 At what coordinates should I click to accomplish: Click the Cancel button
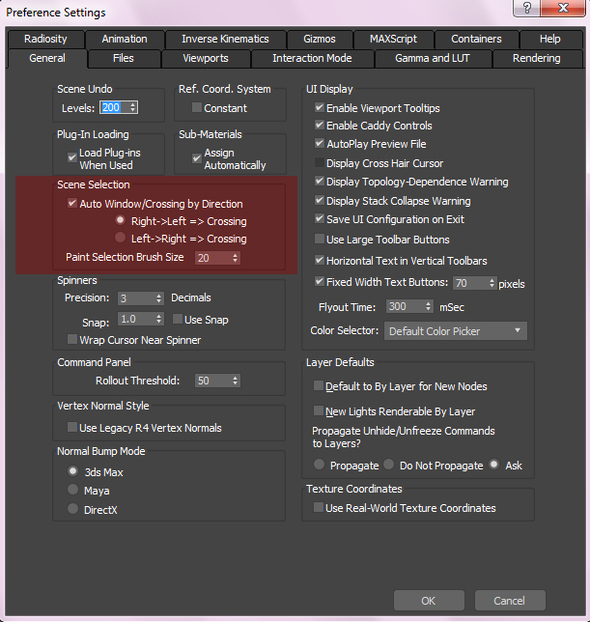[509, 601]
